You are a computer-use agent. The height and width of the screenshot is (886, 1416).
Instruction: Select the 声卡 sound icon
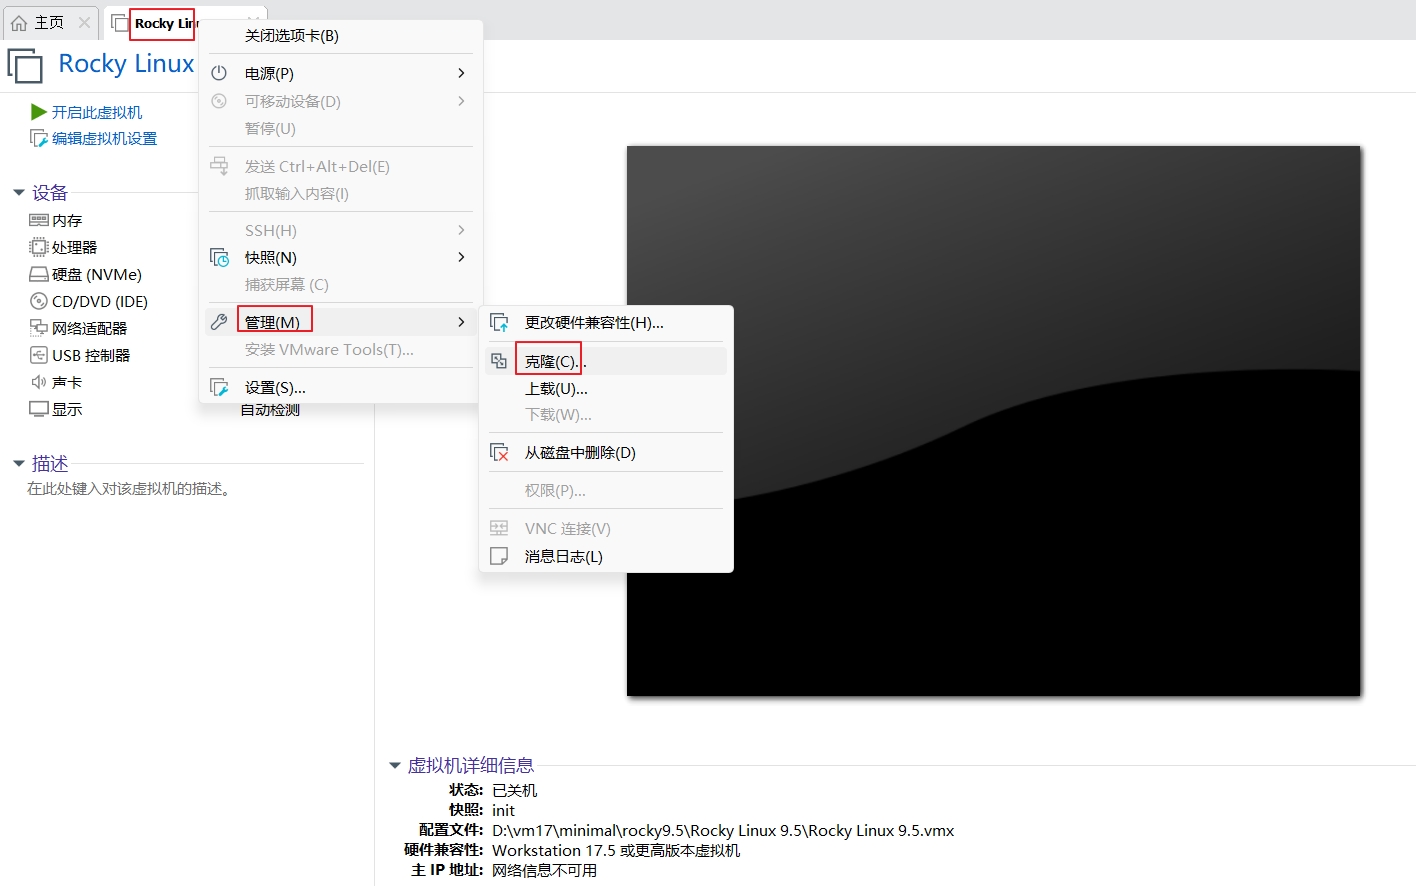tap(39, 382)
